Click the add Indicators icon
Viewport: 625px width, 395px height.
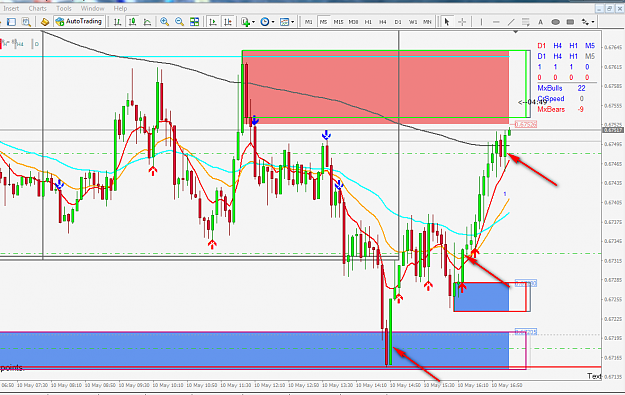point(246,22)
